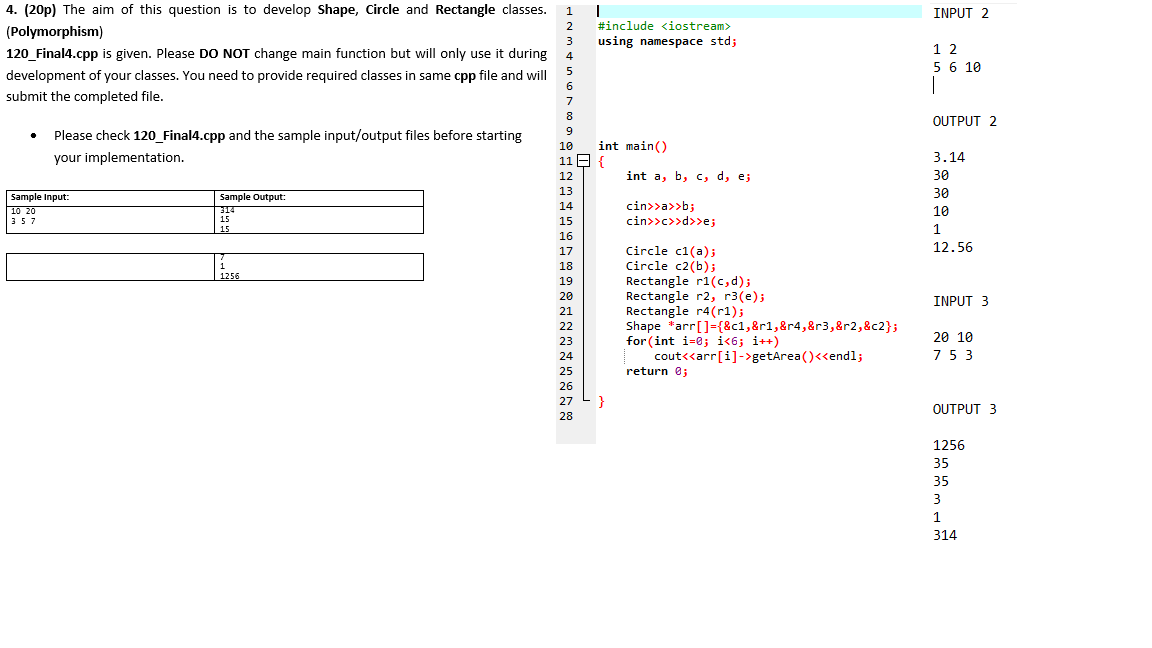Screen dimensions: 1152x648
Task: Click the cursor position after 5 6 10
Action: point(932,84)
